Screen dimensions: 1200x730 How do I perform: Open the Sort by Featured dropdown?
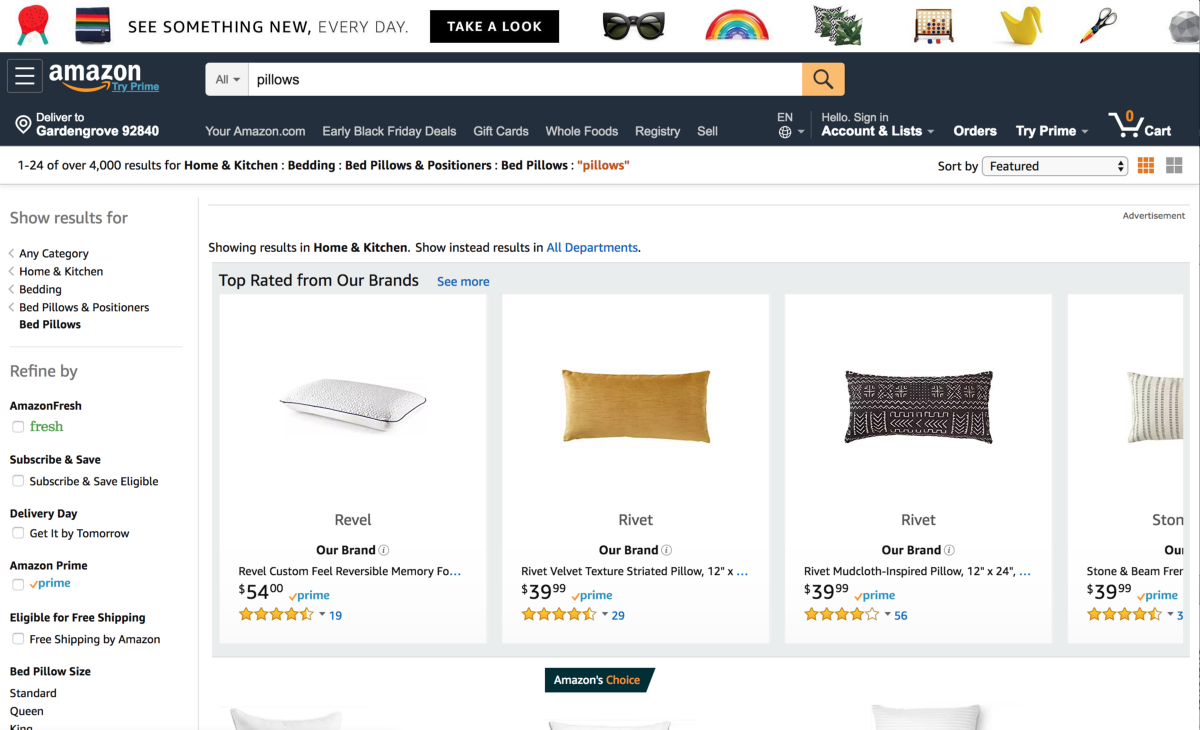pyautogui.click(x=1055, y=166)
